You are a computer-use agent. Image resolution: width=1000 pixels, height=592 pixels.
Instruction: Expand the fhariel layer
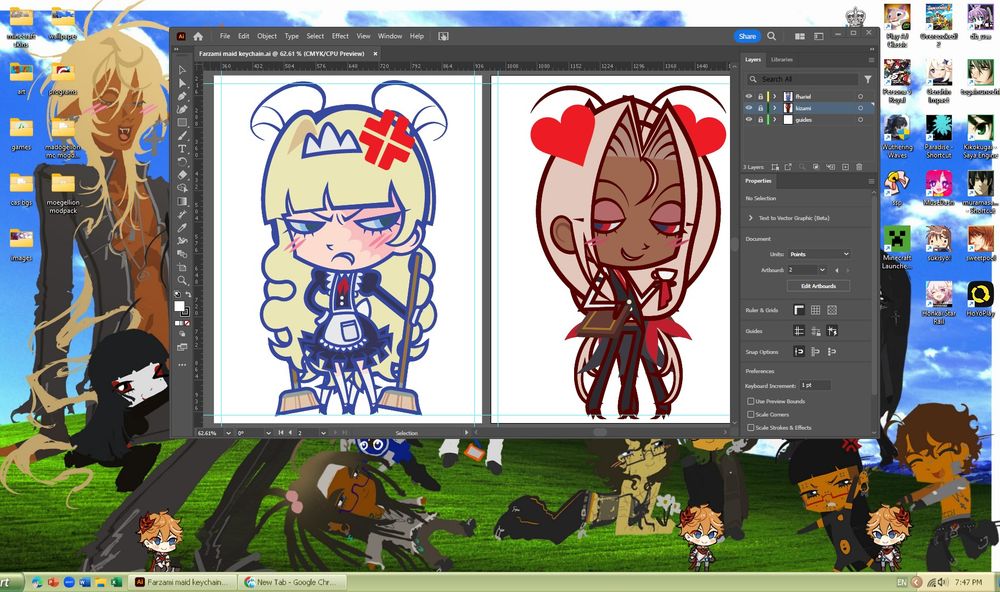pos(775,96)
